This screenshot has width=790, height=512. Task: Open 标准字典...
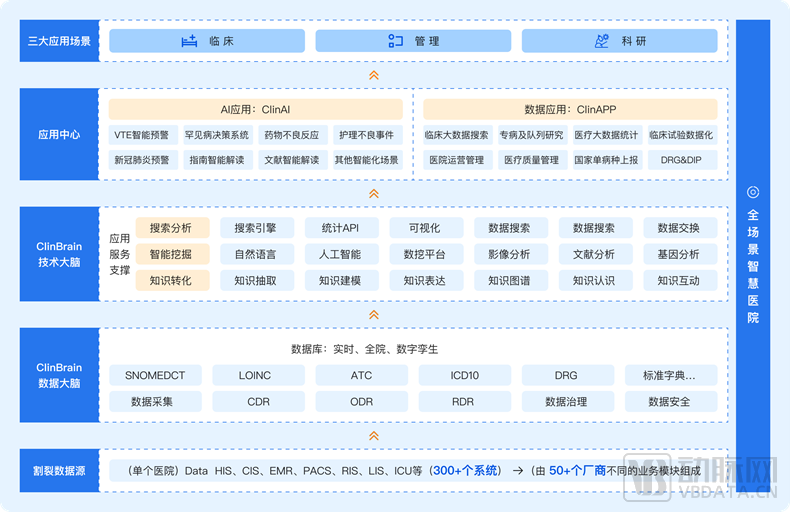click(x=671, y=375)
